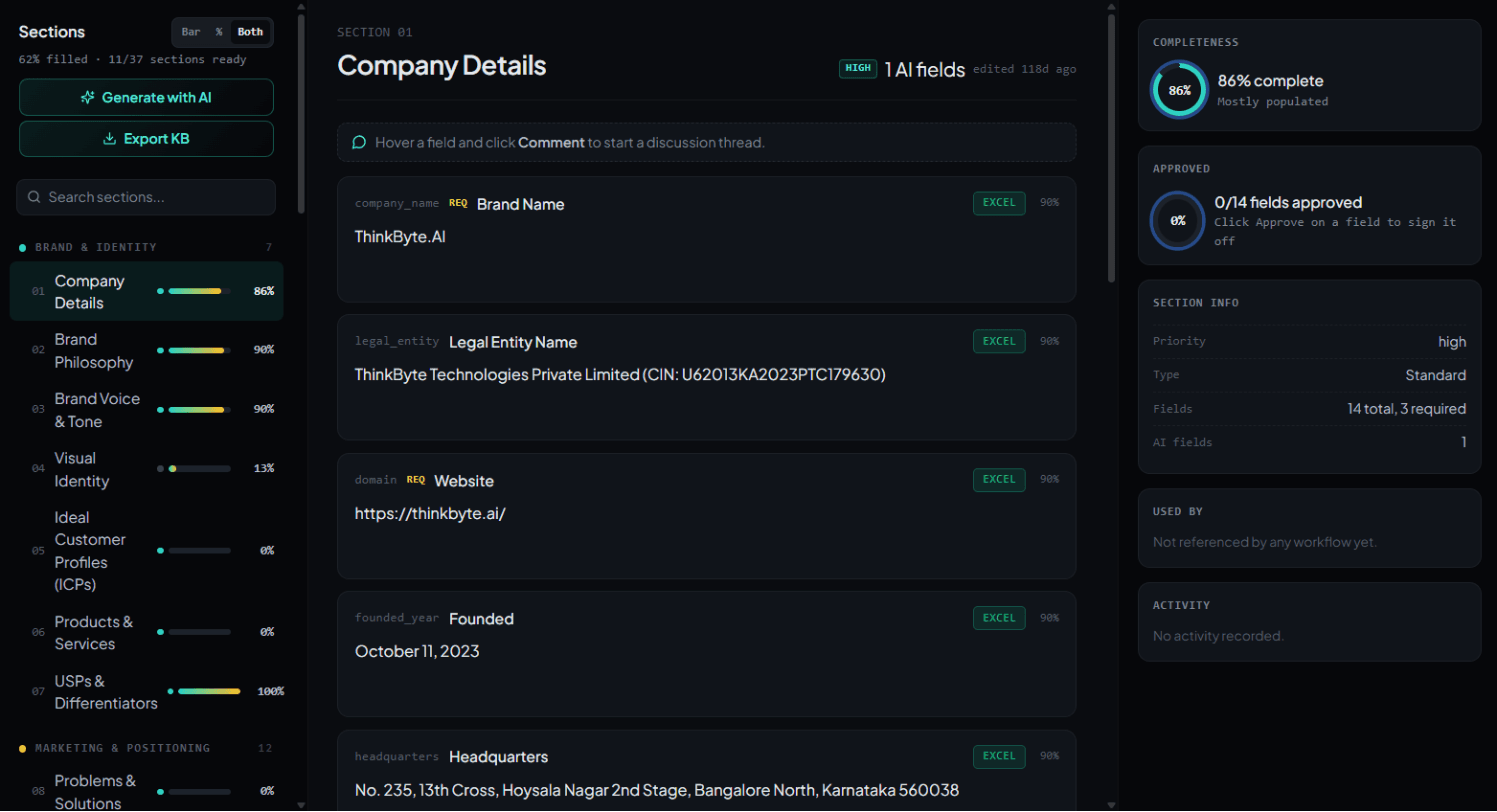Click the HIGH priority badge
This screenshot has height=812, width=1497.
858,69
